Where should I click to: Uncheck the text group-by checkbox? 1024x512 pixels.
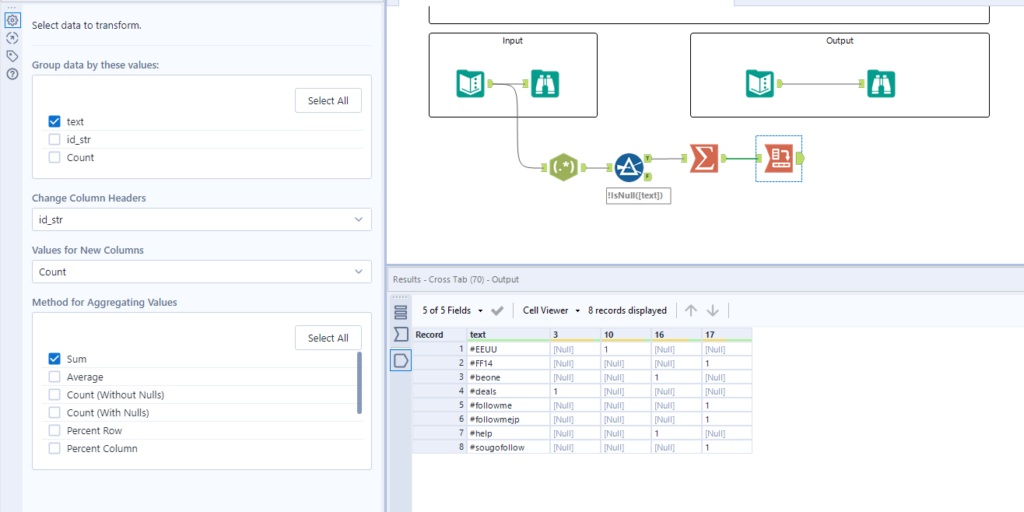[x=54, y=121]
